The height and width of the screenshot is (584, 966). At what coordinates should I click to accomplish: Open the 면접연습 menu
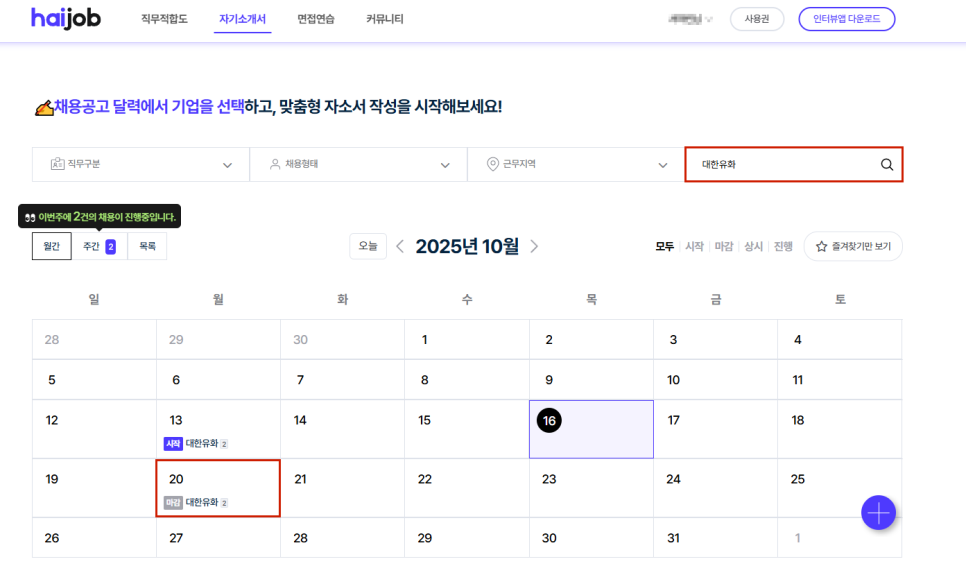(x=316, y=19)
